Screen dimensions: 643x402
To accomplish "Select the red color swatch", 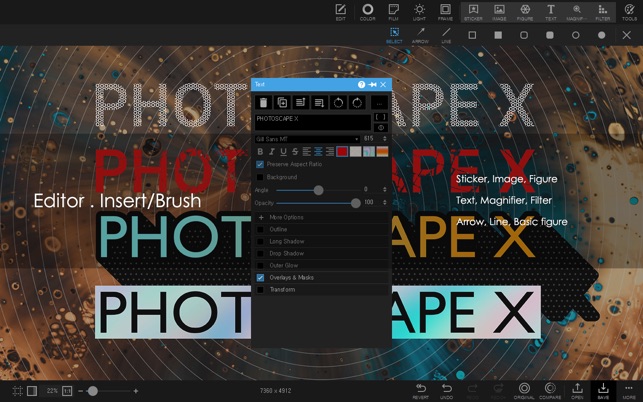I will point(342,152).
